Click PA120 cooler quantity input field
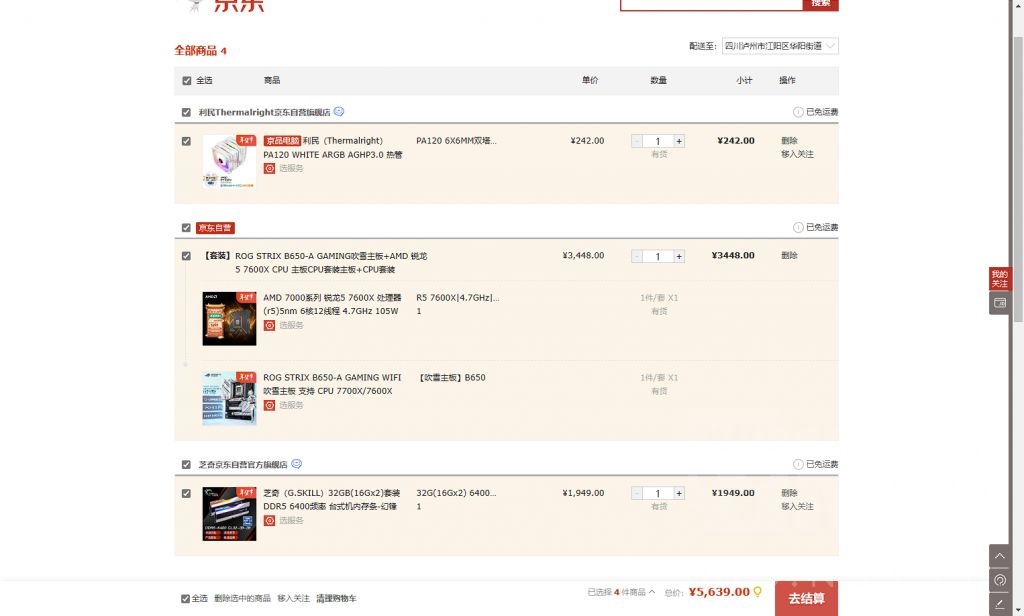The height and width of the screenshot is (616, 1024). point(658,141)
